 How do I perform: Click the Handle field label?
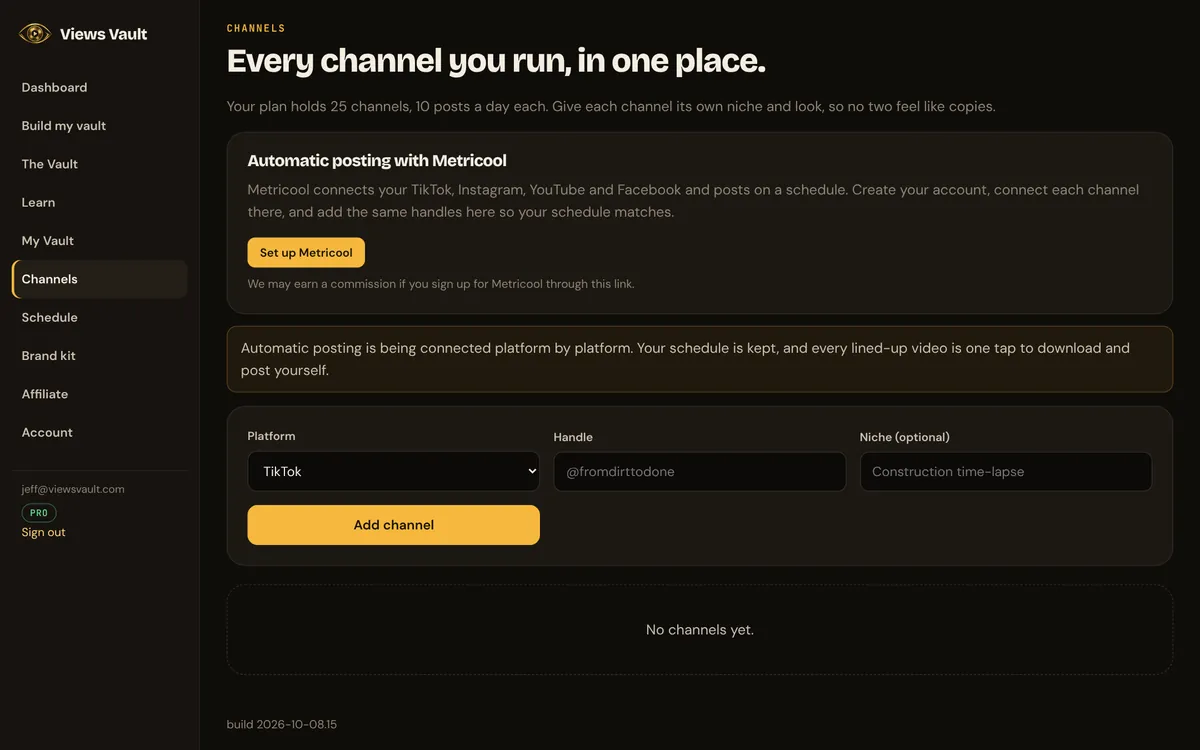(573, 437)
